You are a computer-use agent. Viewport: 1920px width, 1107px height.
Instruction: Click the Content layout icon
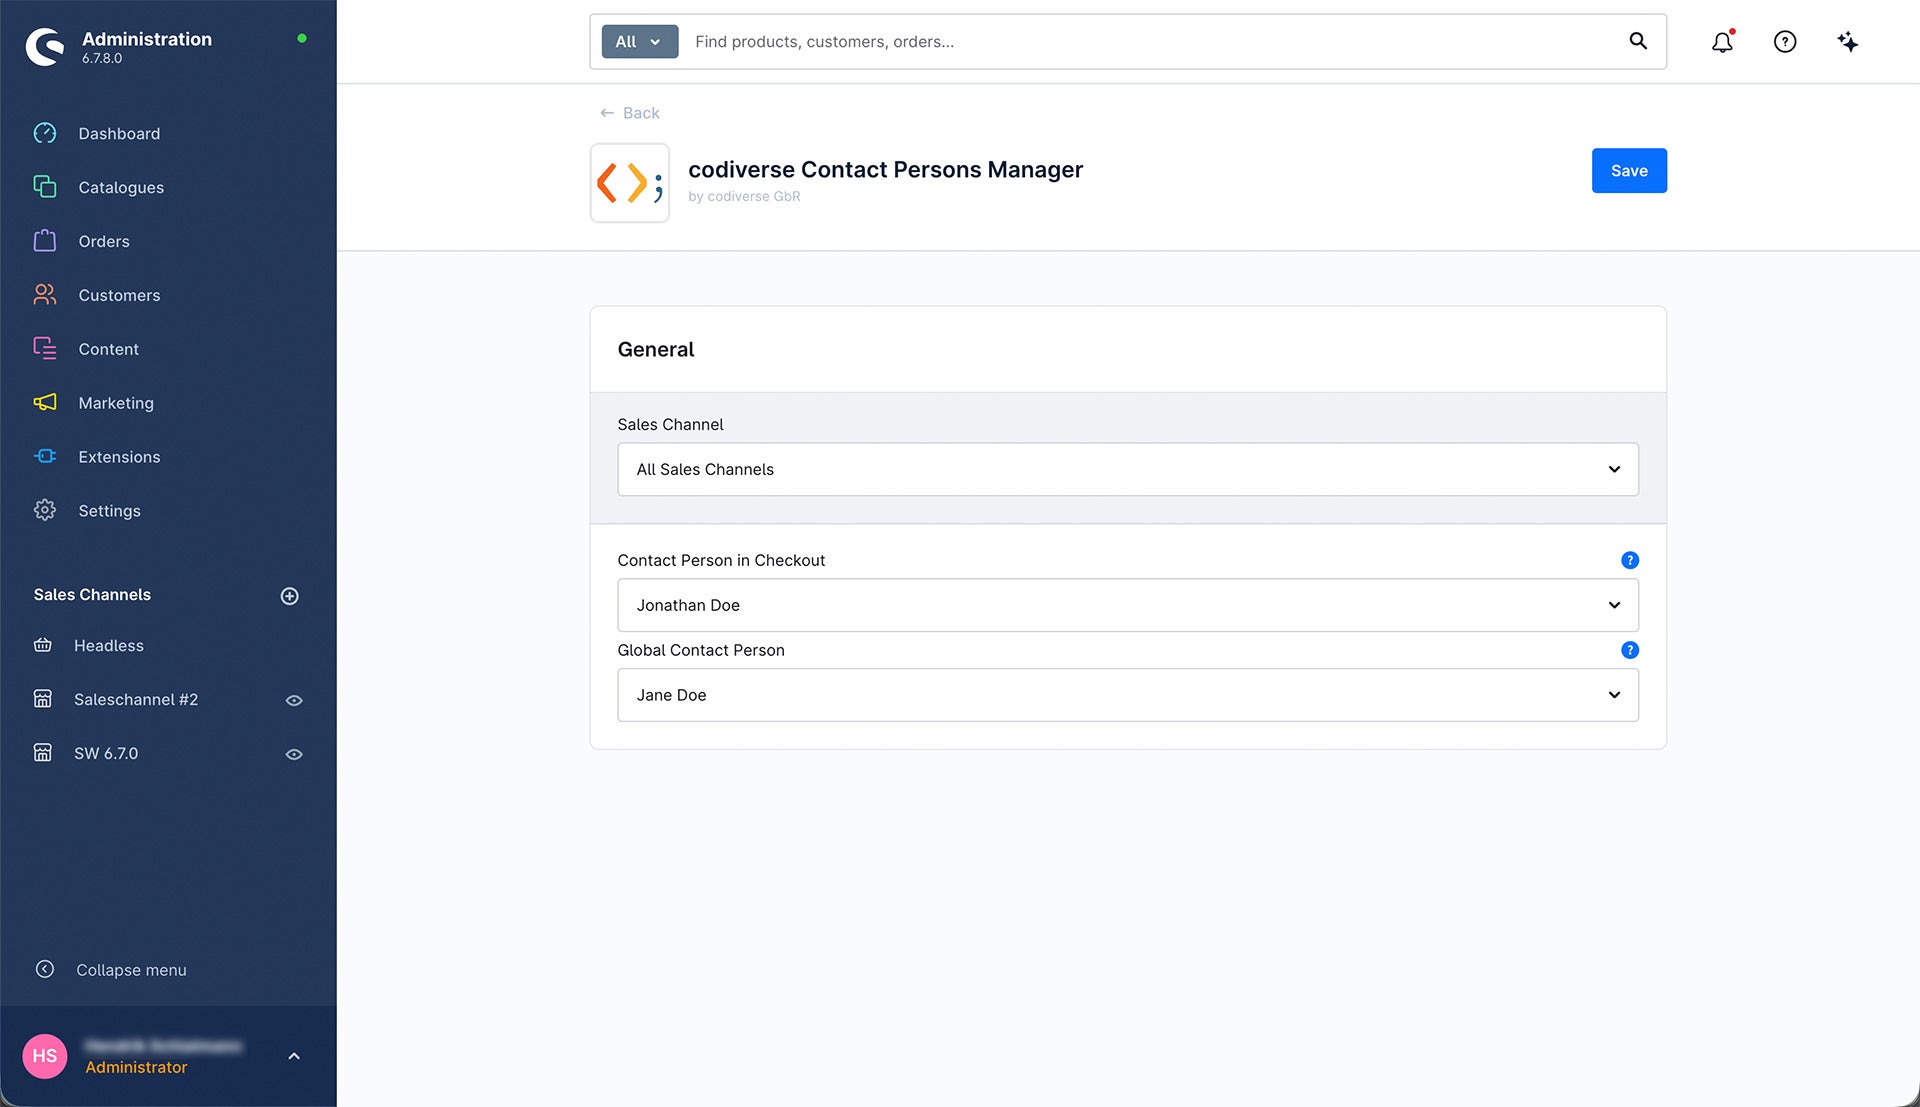tap(45, 349)
